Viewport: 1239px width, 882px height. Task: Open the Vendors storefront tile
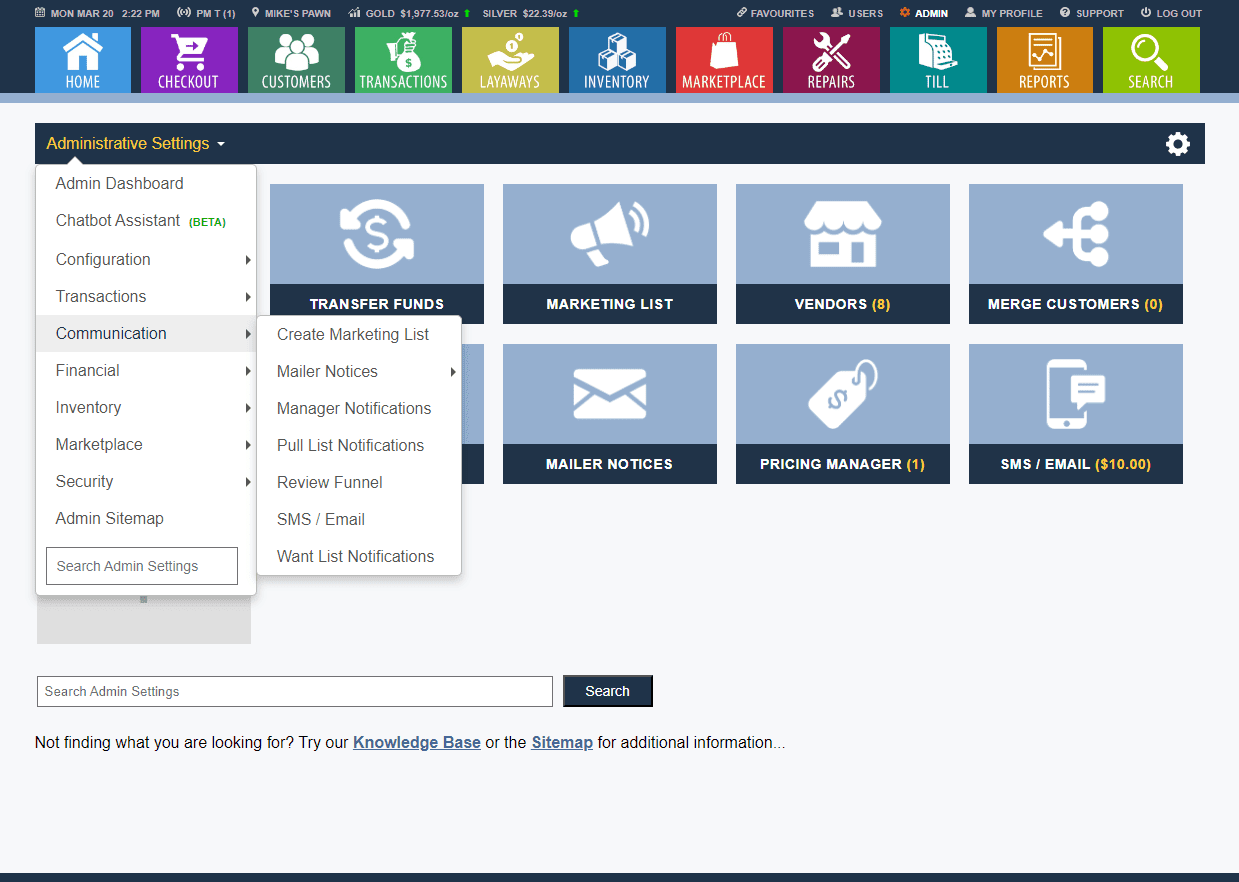(x=842, y=254)
